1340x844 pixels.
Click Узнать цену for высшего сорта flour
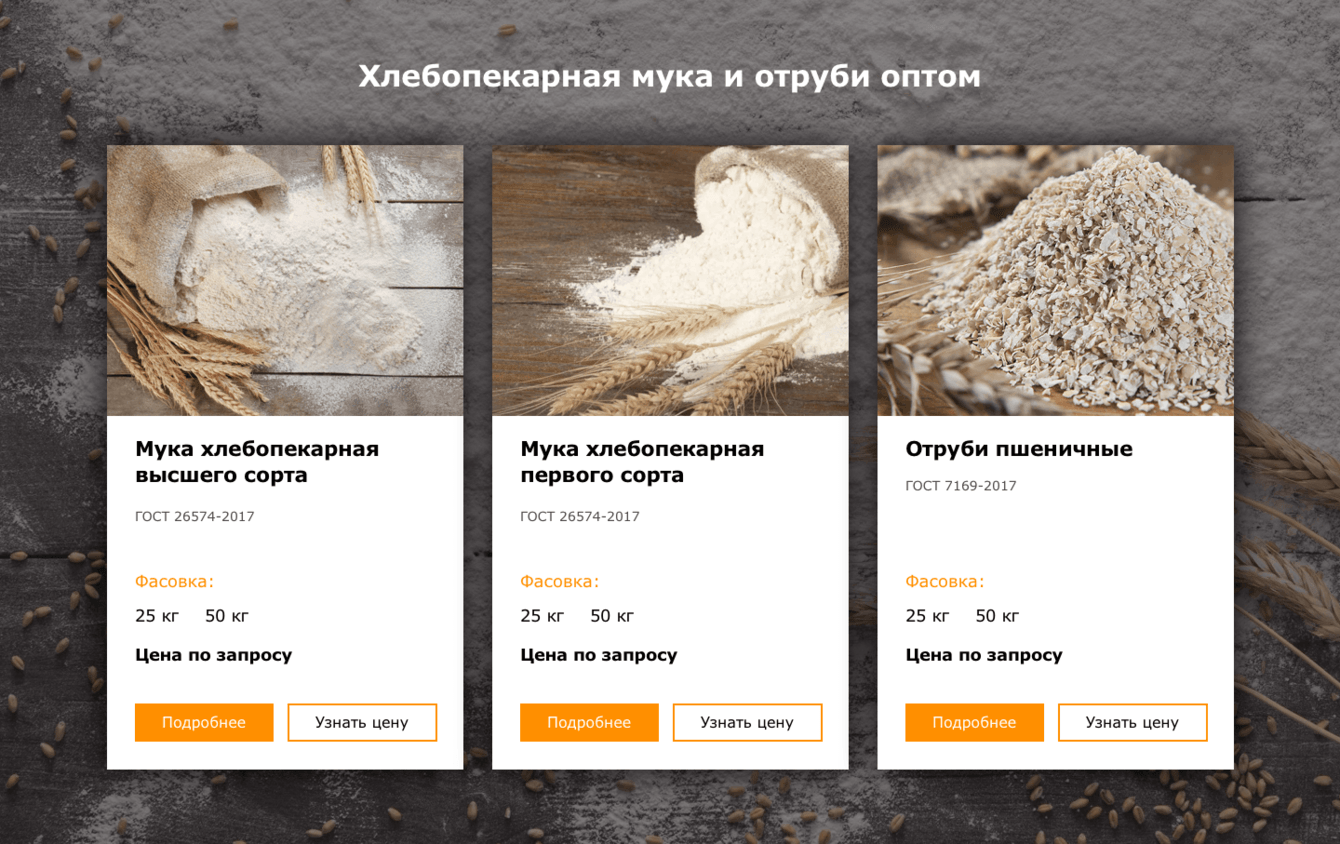tap(362, 722)
